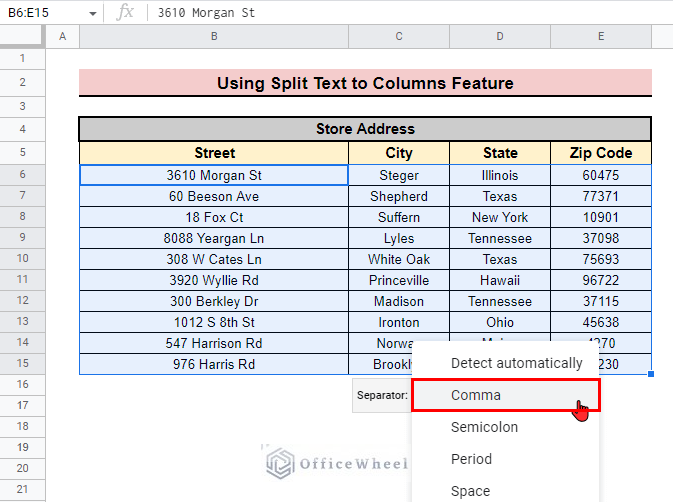Click the Zip Code column heading cell
This screenshot has height=502, width=673.
[601, 153]
